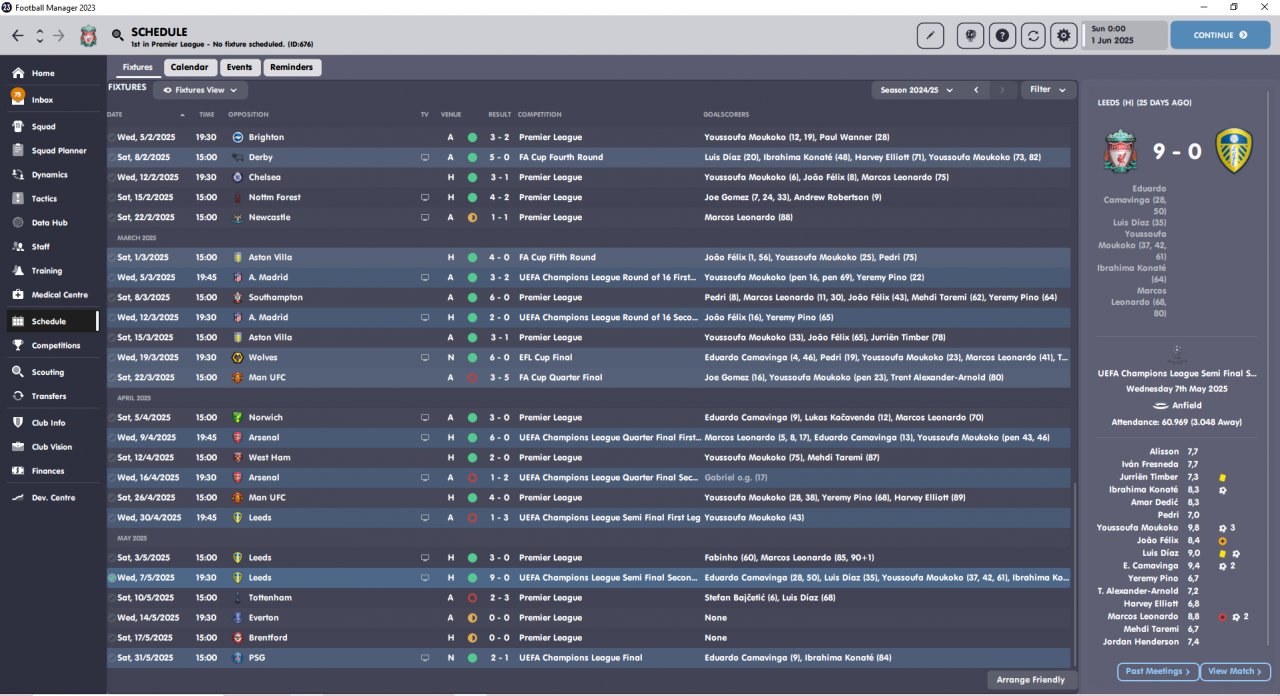Click Brighton crest in opposition column
The height and width of the screenshot is (696, 1280).
tap(238, 137)
